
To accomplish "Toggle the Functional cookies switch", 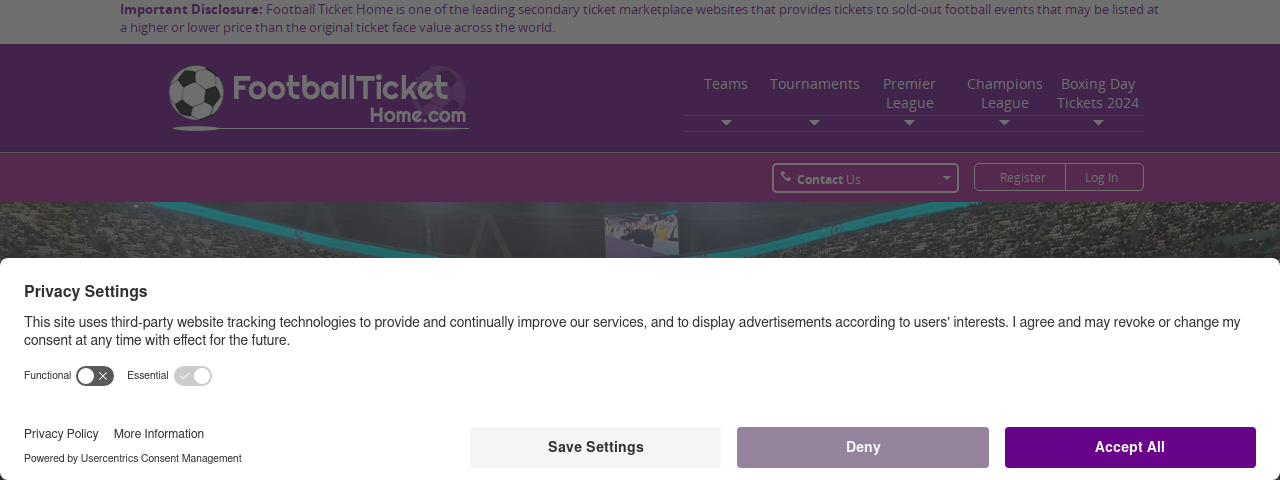I will point(95,376).
